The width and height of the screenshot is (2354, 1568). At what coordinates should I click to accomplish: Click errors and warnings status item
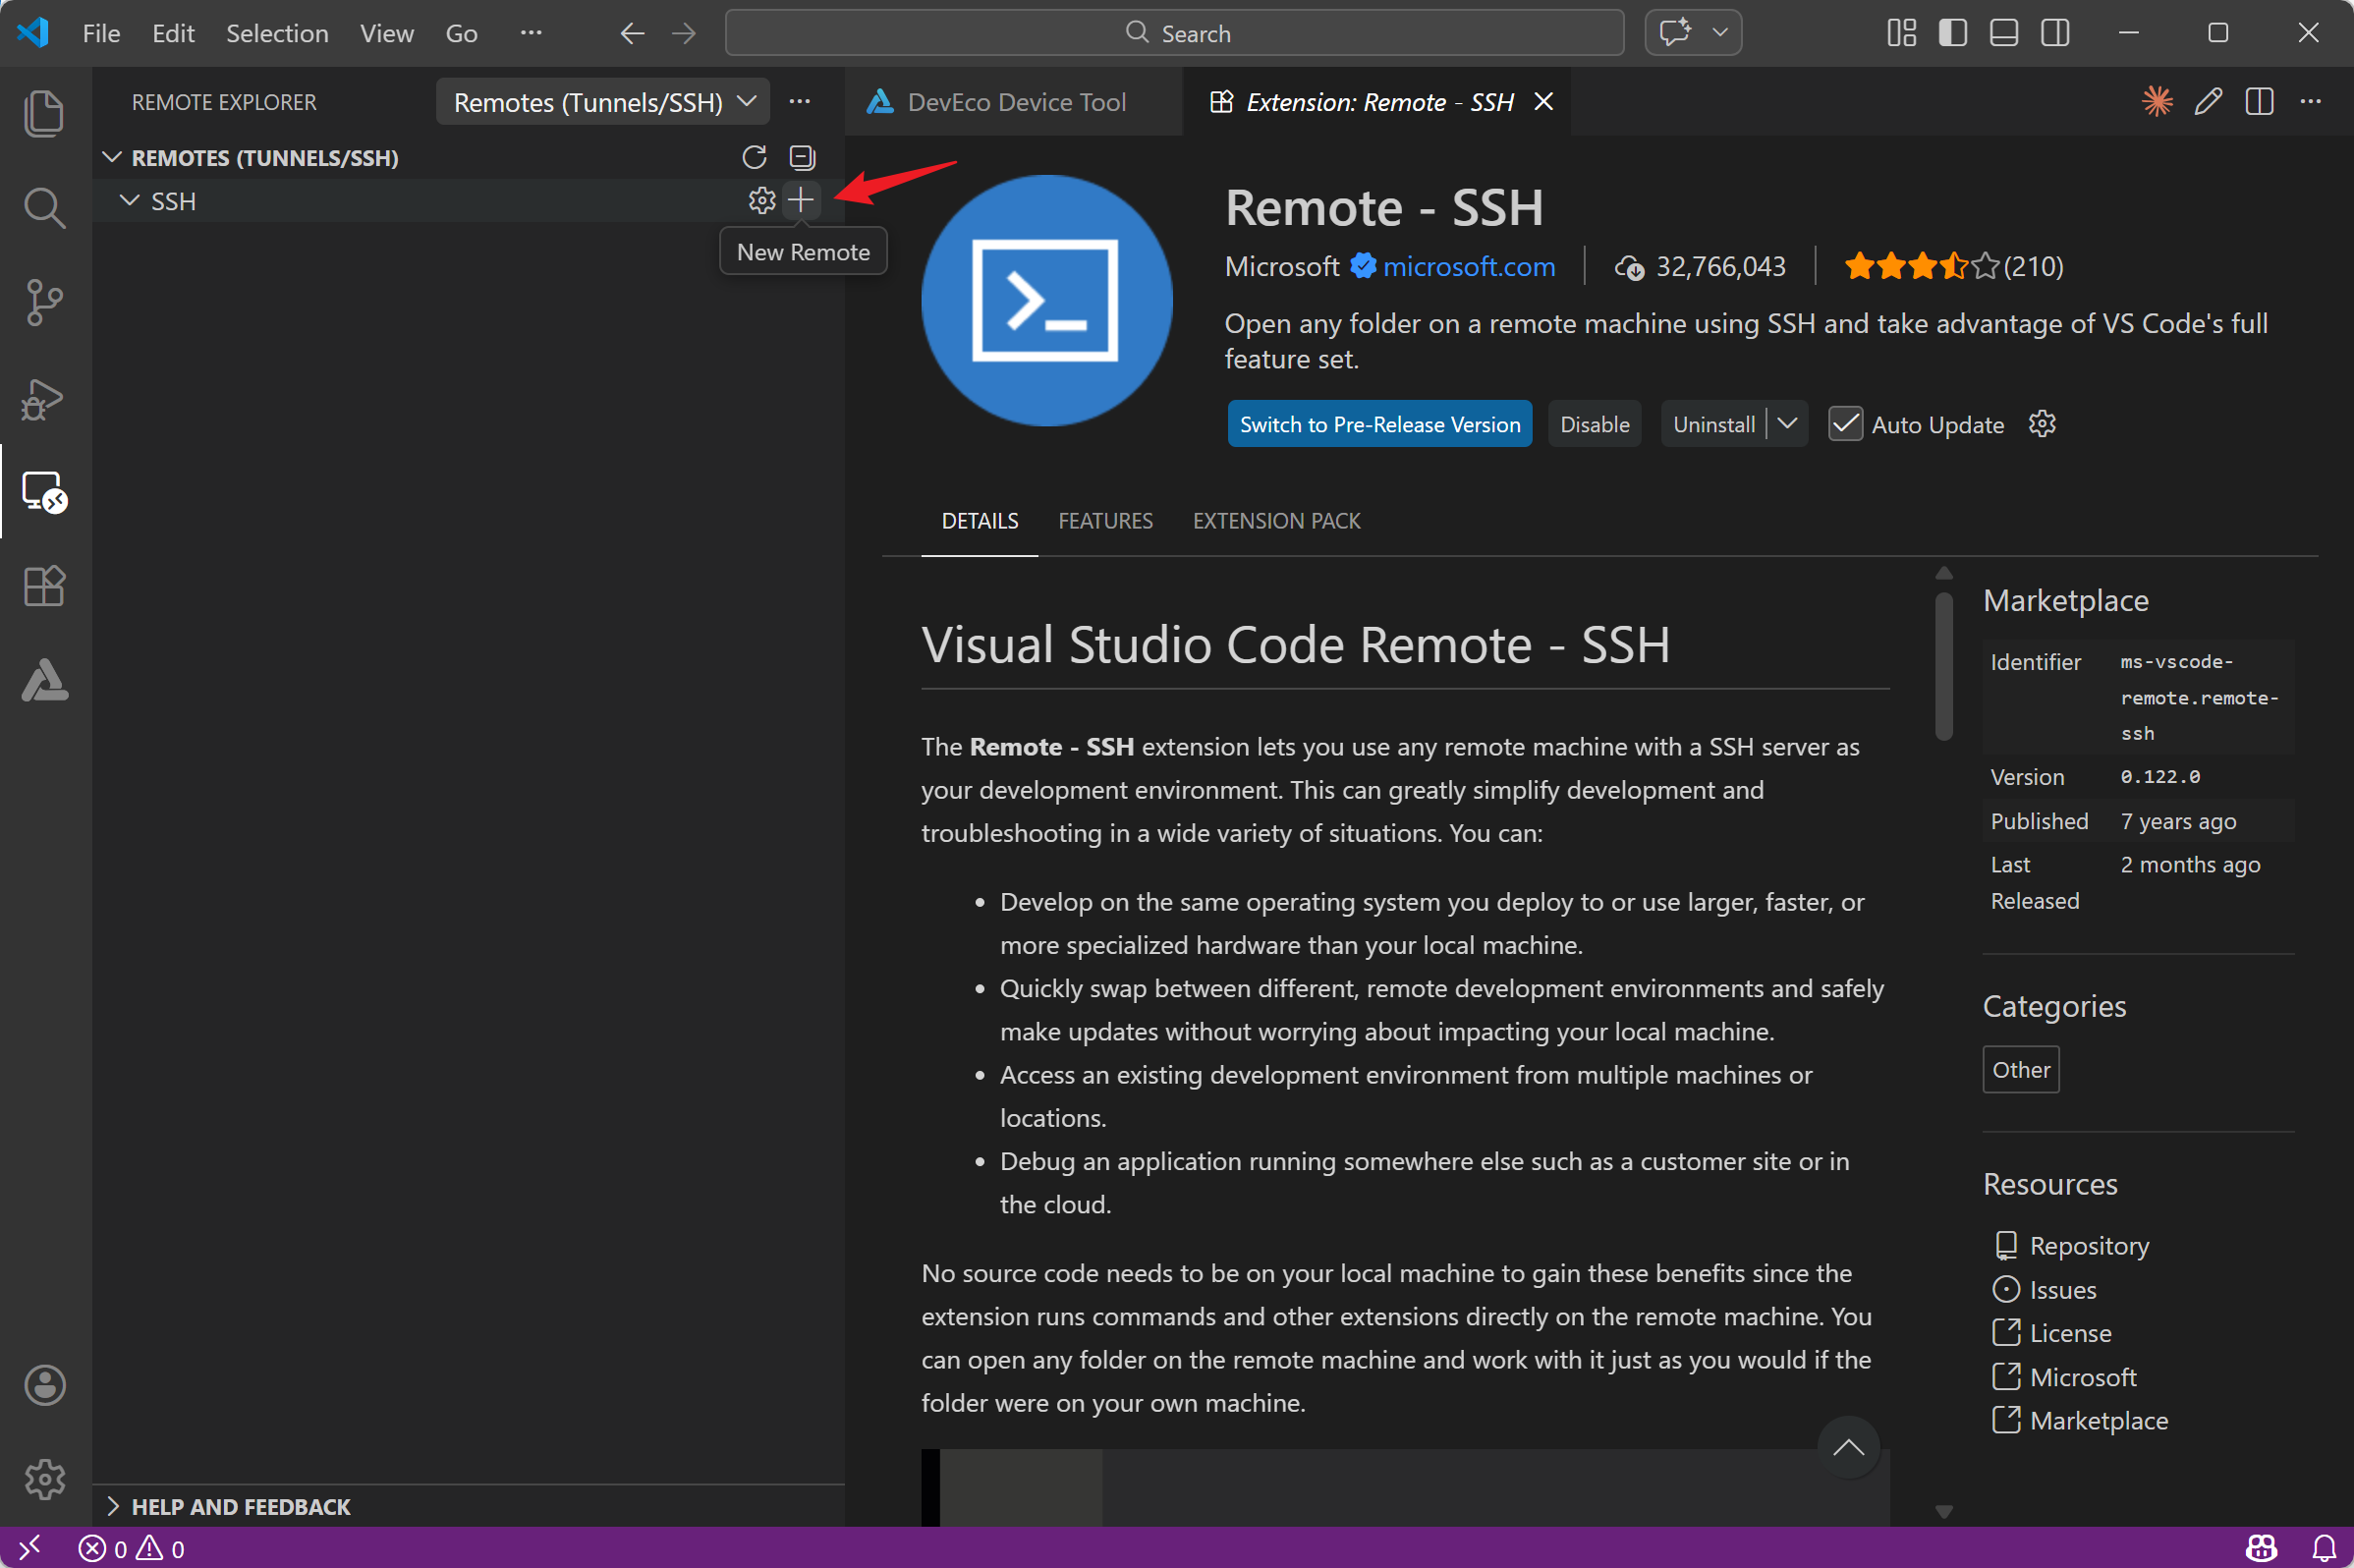pyautogui.click(x=132, y=1548)
